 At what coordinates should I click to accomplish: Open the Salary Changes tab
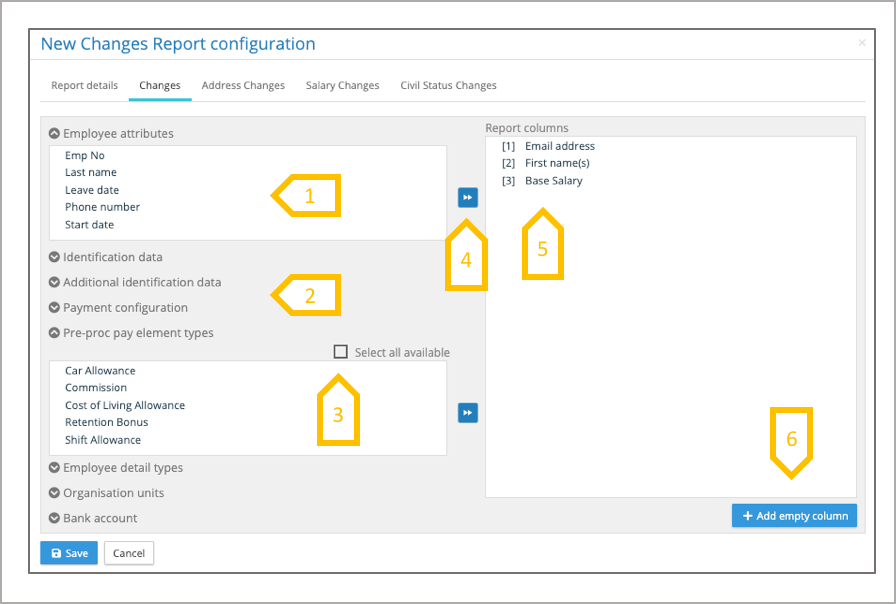click(342, 86)
